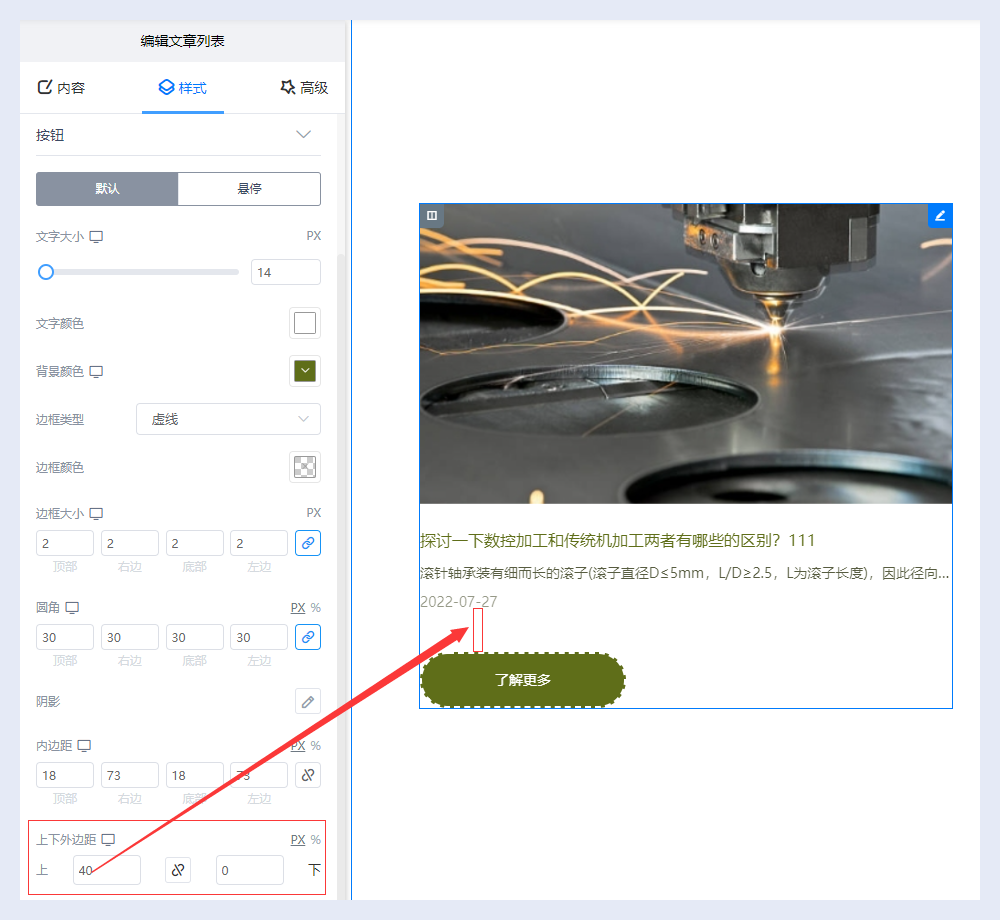Click the 文字大小 value input field
Viewport: 1000px width, 920px height.
[286, 272]
